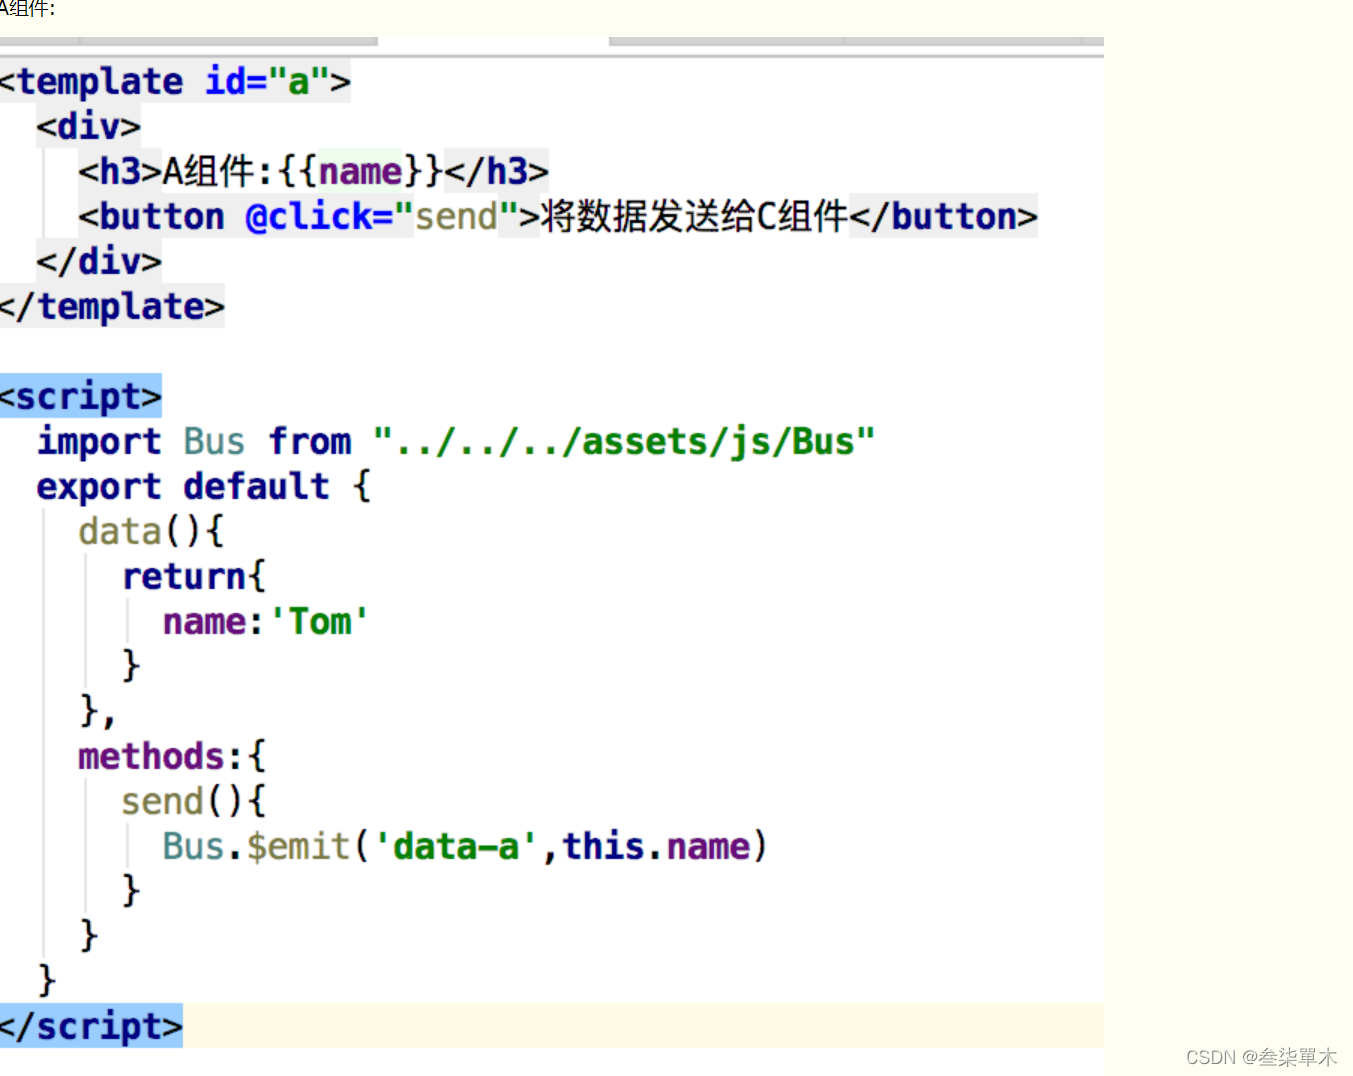Select the 'data-a' event name string
Image resolution: width=1353 pixels, height=1076 pixels.
(x=456, y=846)
